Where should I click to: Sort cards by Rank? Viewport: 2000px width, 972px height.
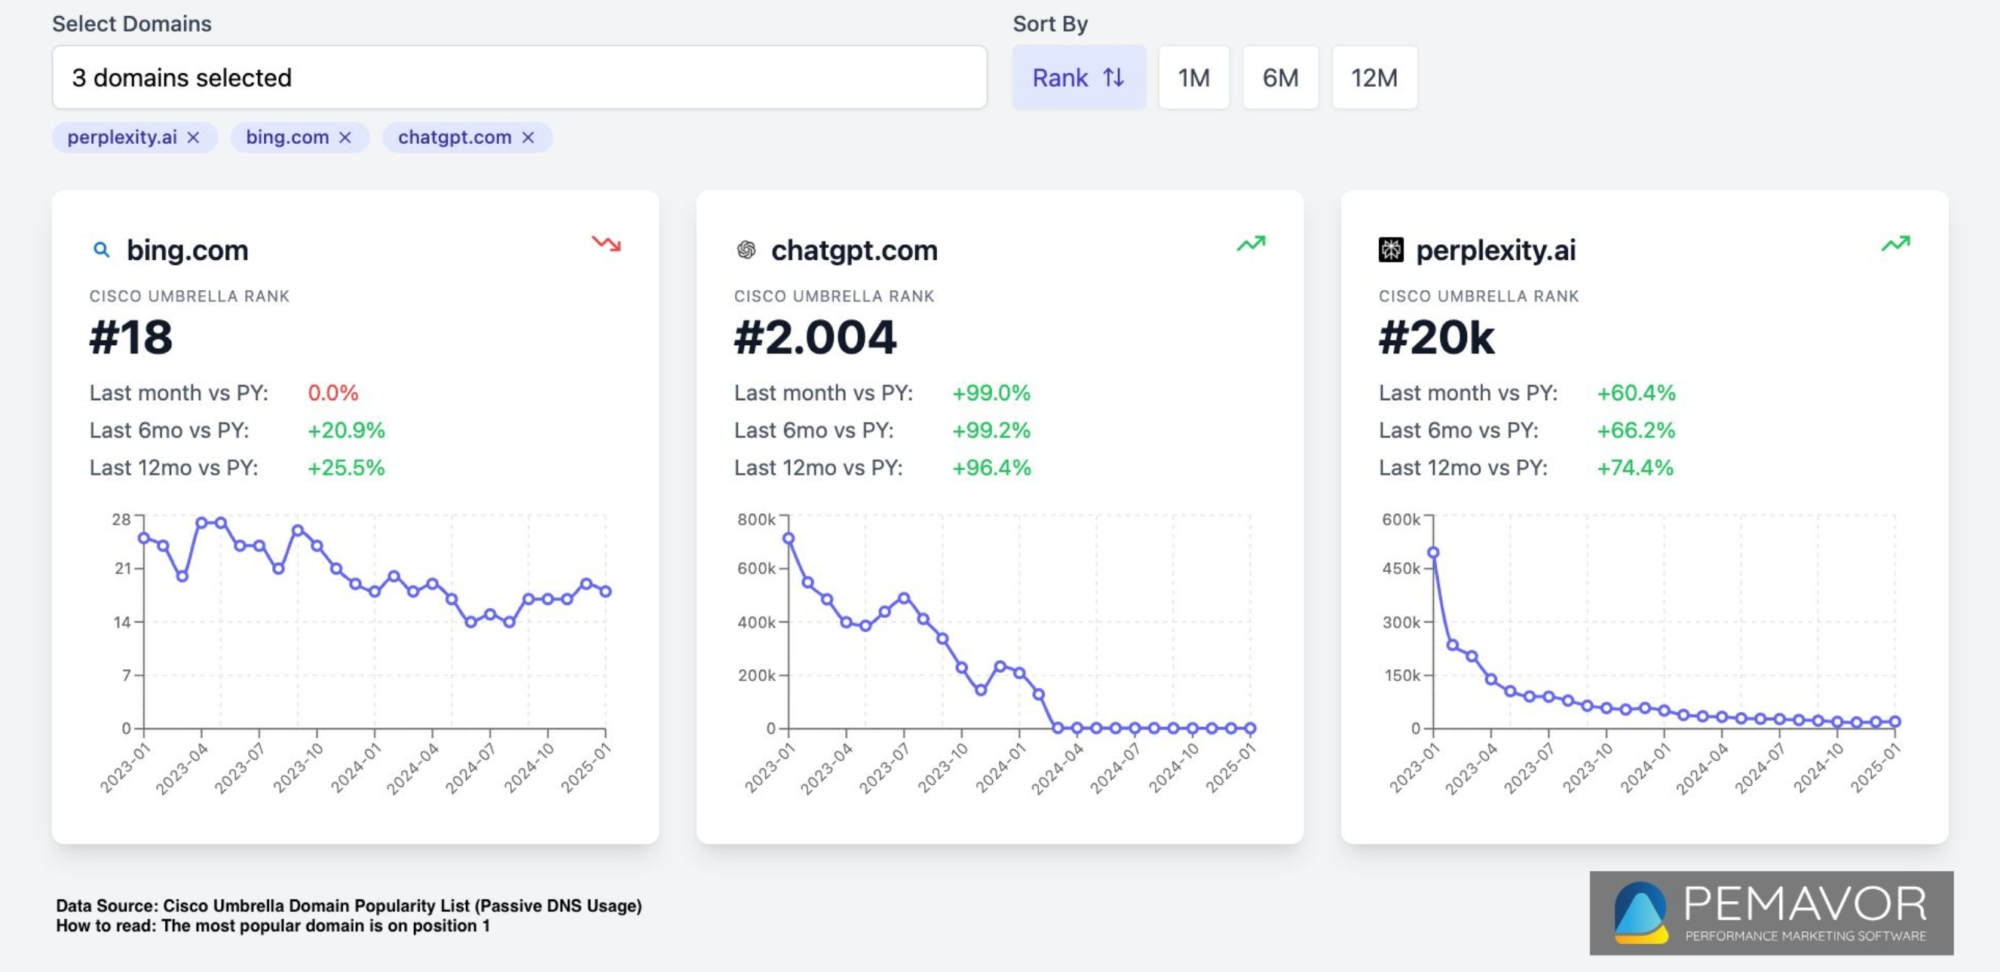[1079, 77]
